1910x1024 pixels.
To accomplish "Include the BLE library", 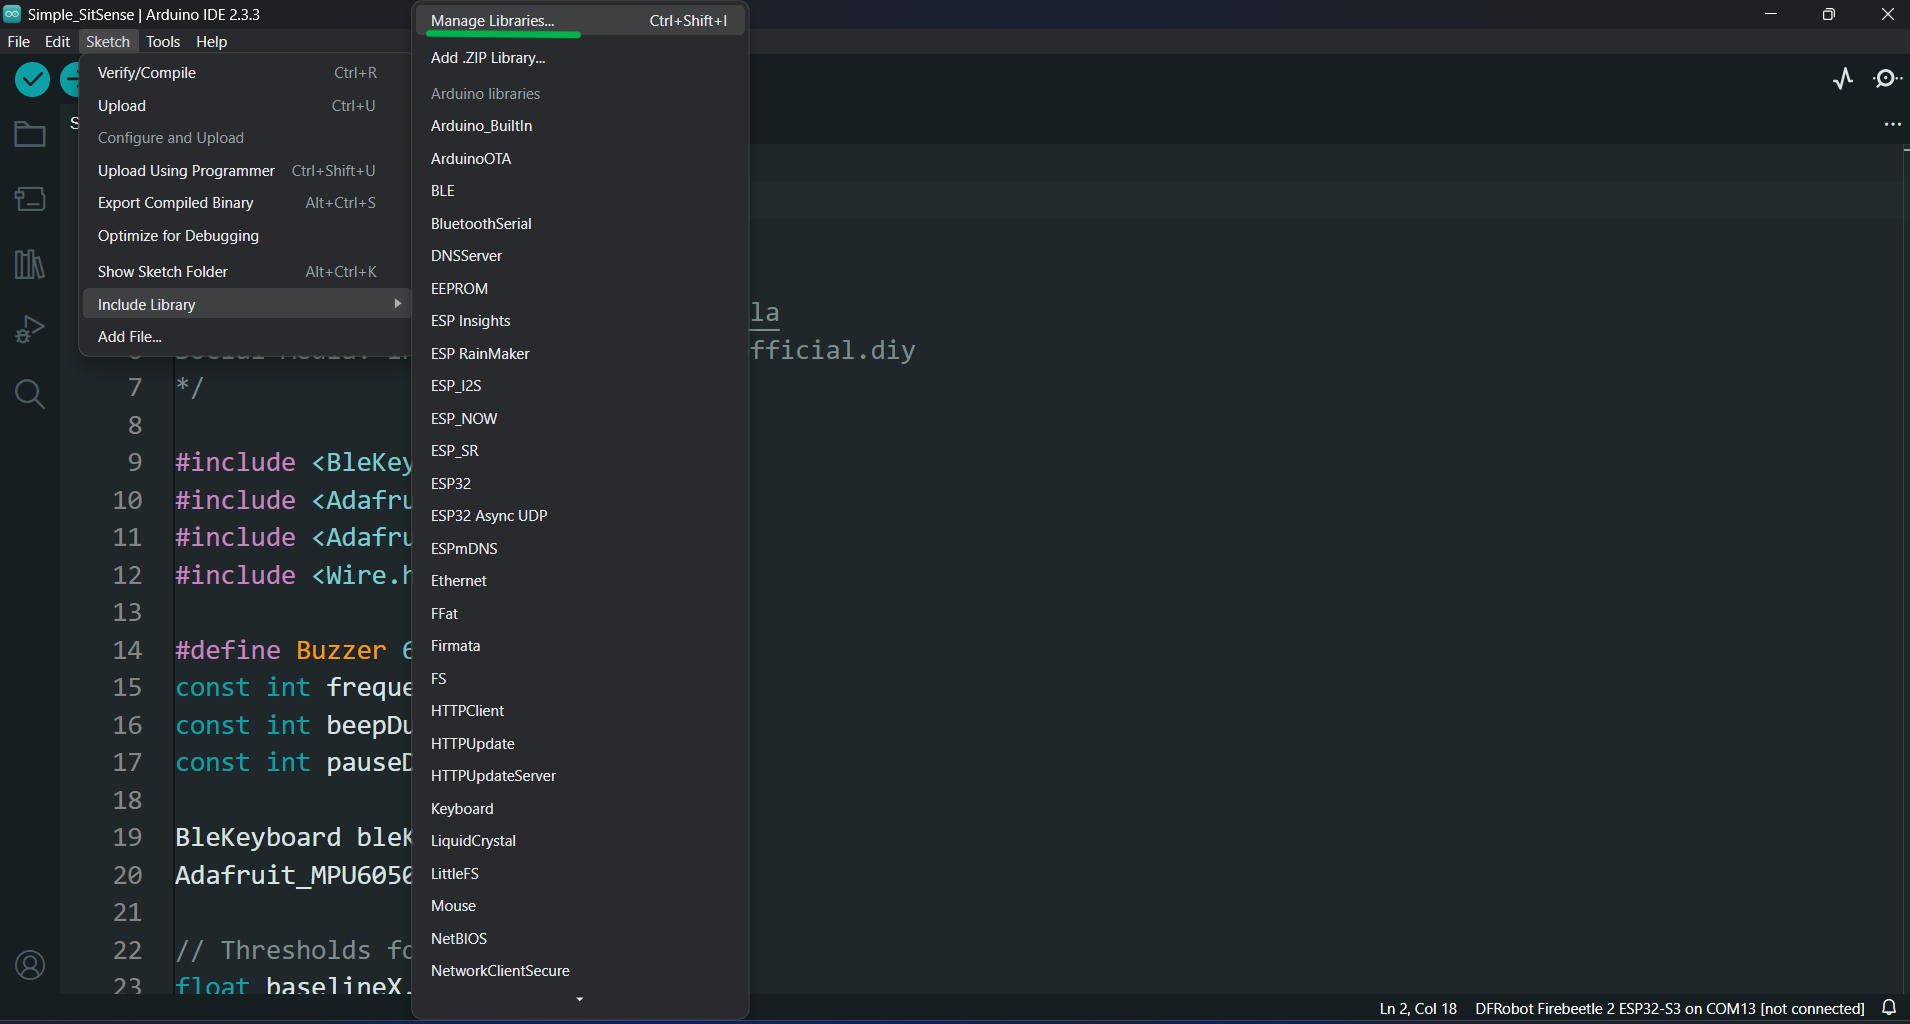I will [580, 191].
